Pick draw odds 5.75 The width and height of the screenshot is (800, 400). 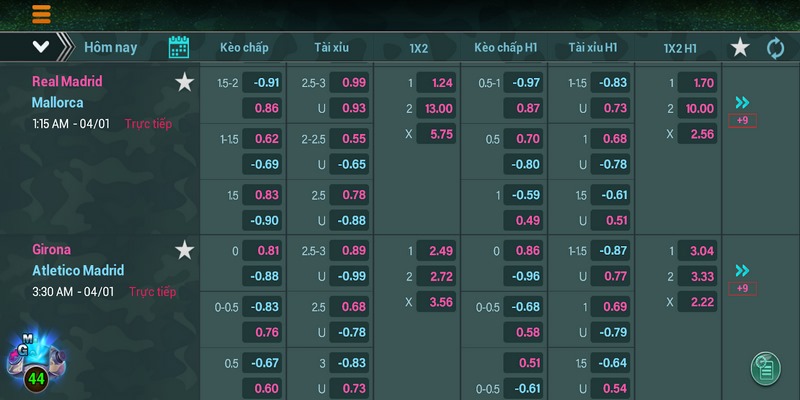click(x=436, y=134)
